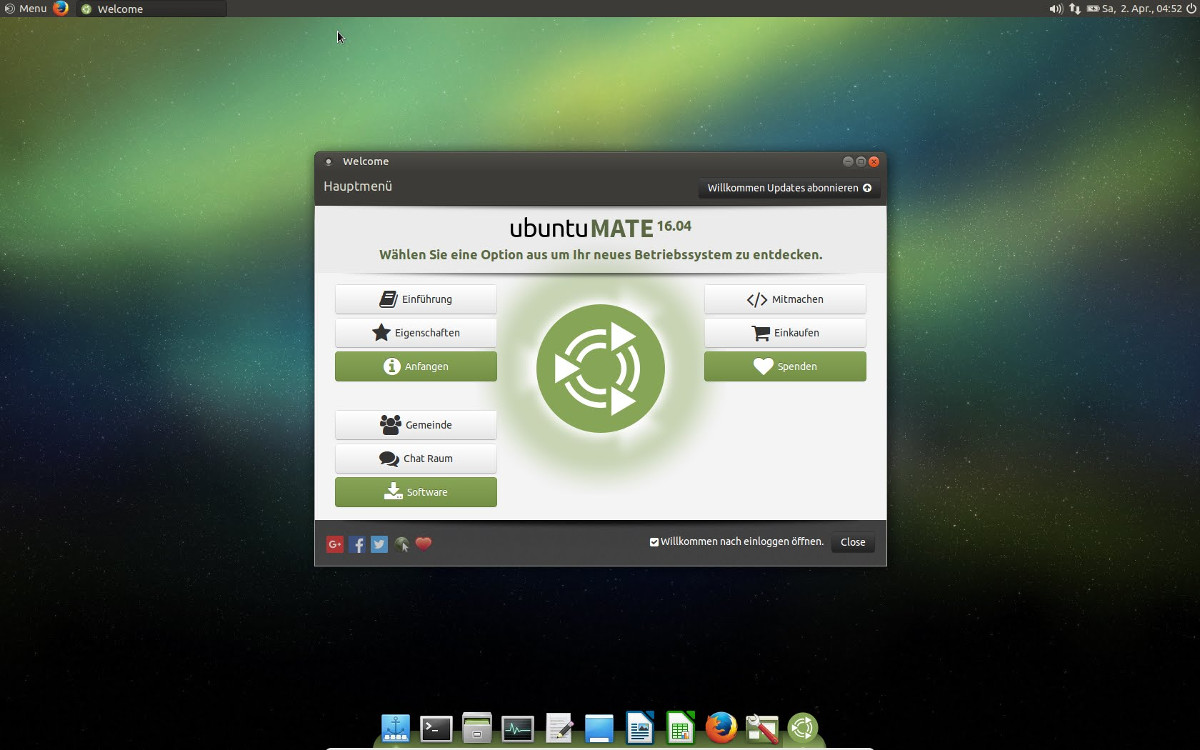Open the clock calendar showing 04:52
Screen dimensions: 1200x750
point(1142,8)
